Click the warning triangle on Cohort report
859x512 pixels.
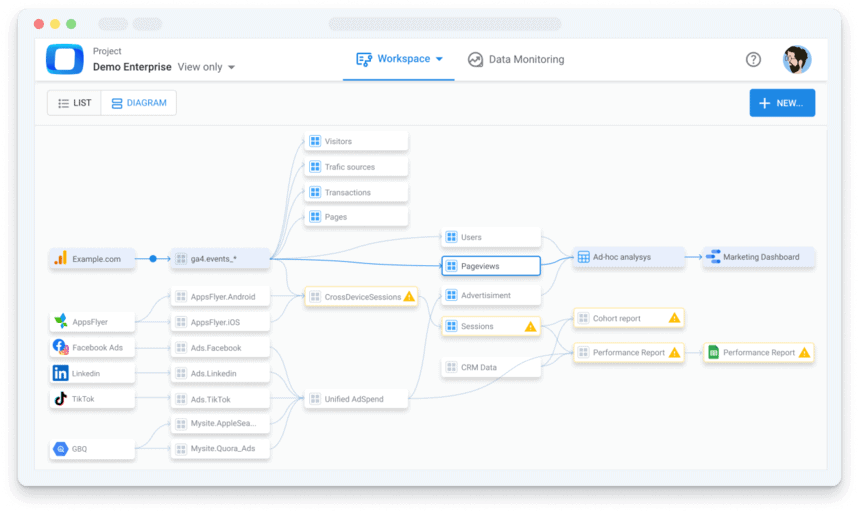tap(674, 318)
